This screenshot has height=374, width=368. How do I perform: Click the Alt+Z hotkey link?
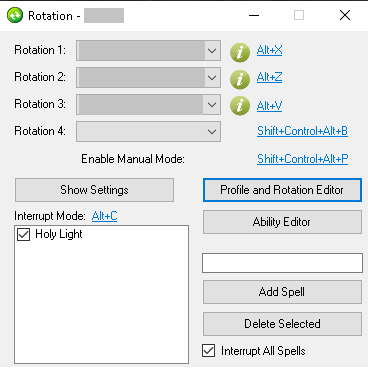coord(269,77)
